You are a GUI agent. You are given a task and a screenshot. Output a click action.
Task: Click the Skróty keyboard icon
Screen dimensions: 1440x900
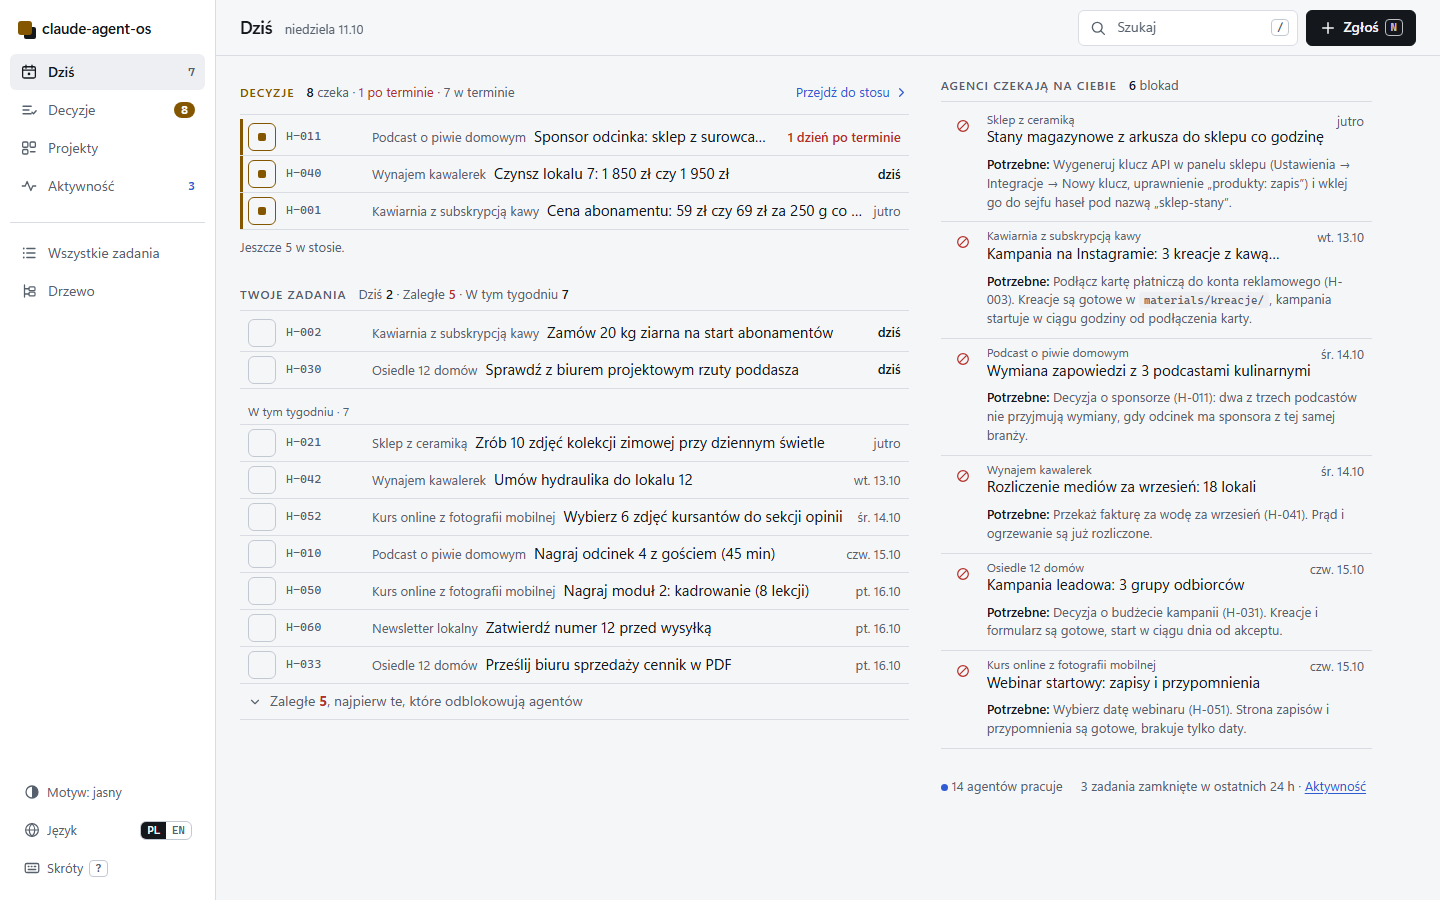pos(32,868)
